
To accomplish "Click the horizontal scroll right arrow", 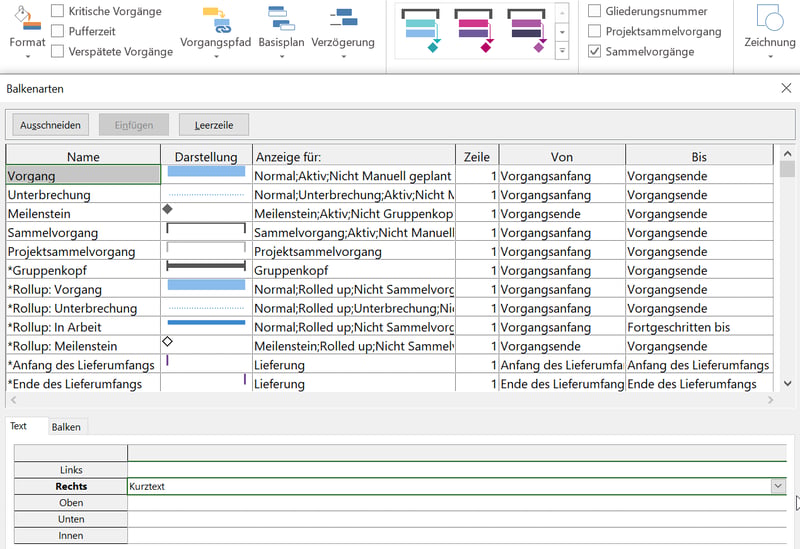I will click(770, 401).
